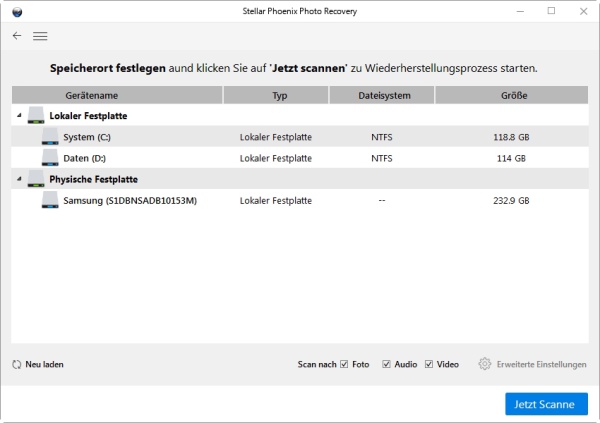Click the Lokaler Festplatte group drive icon
Image resolution: width=600 pixels, height=423 pixels.
click(x=36, y=115)
